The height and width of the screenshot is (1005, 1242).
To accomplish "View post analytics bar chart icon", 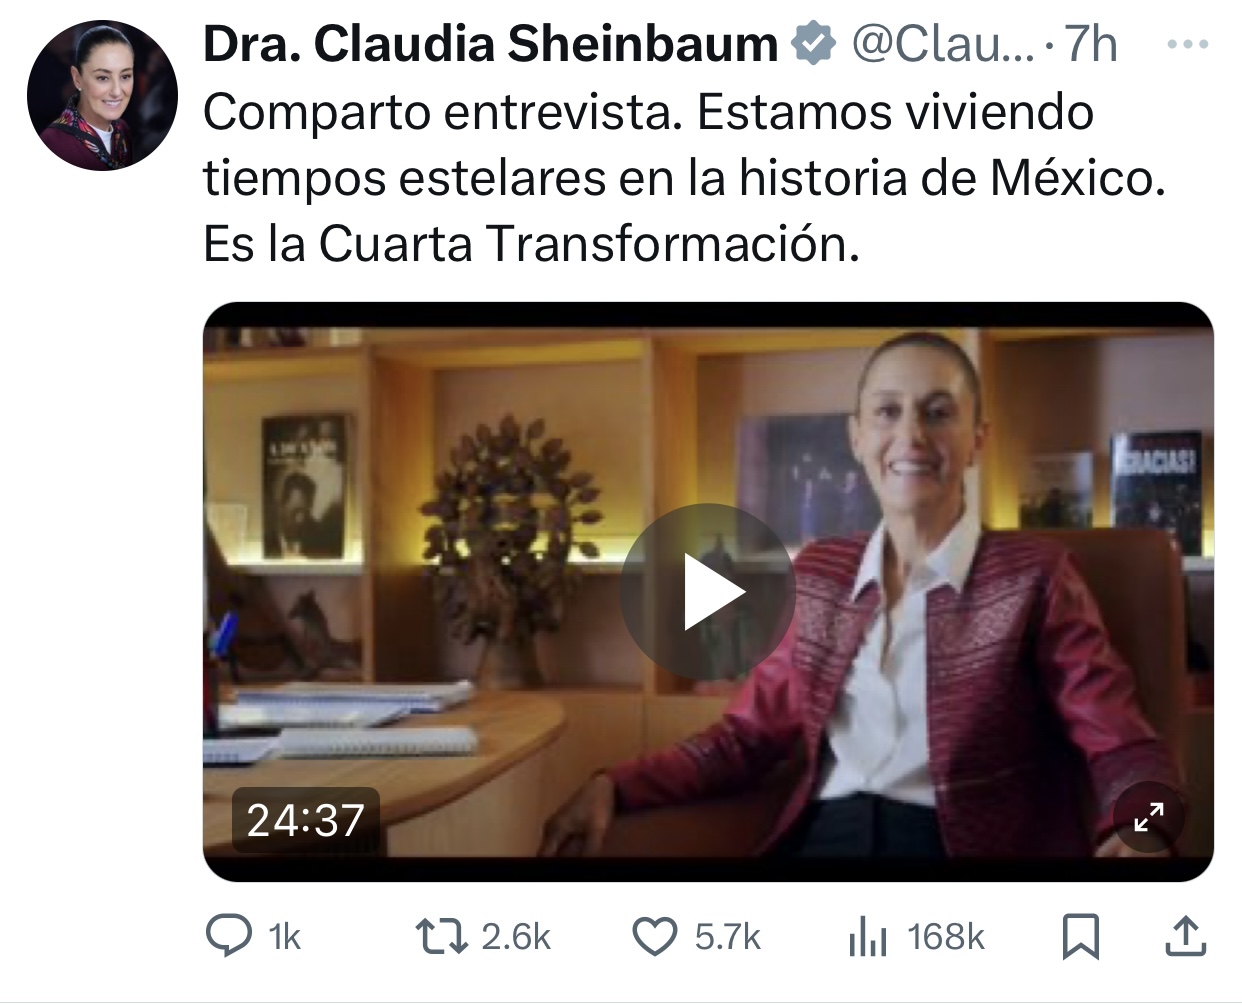I will [x=867, y=938].
